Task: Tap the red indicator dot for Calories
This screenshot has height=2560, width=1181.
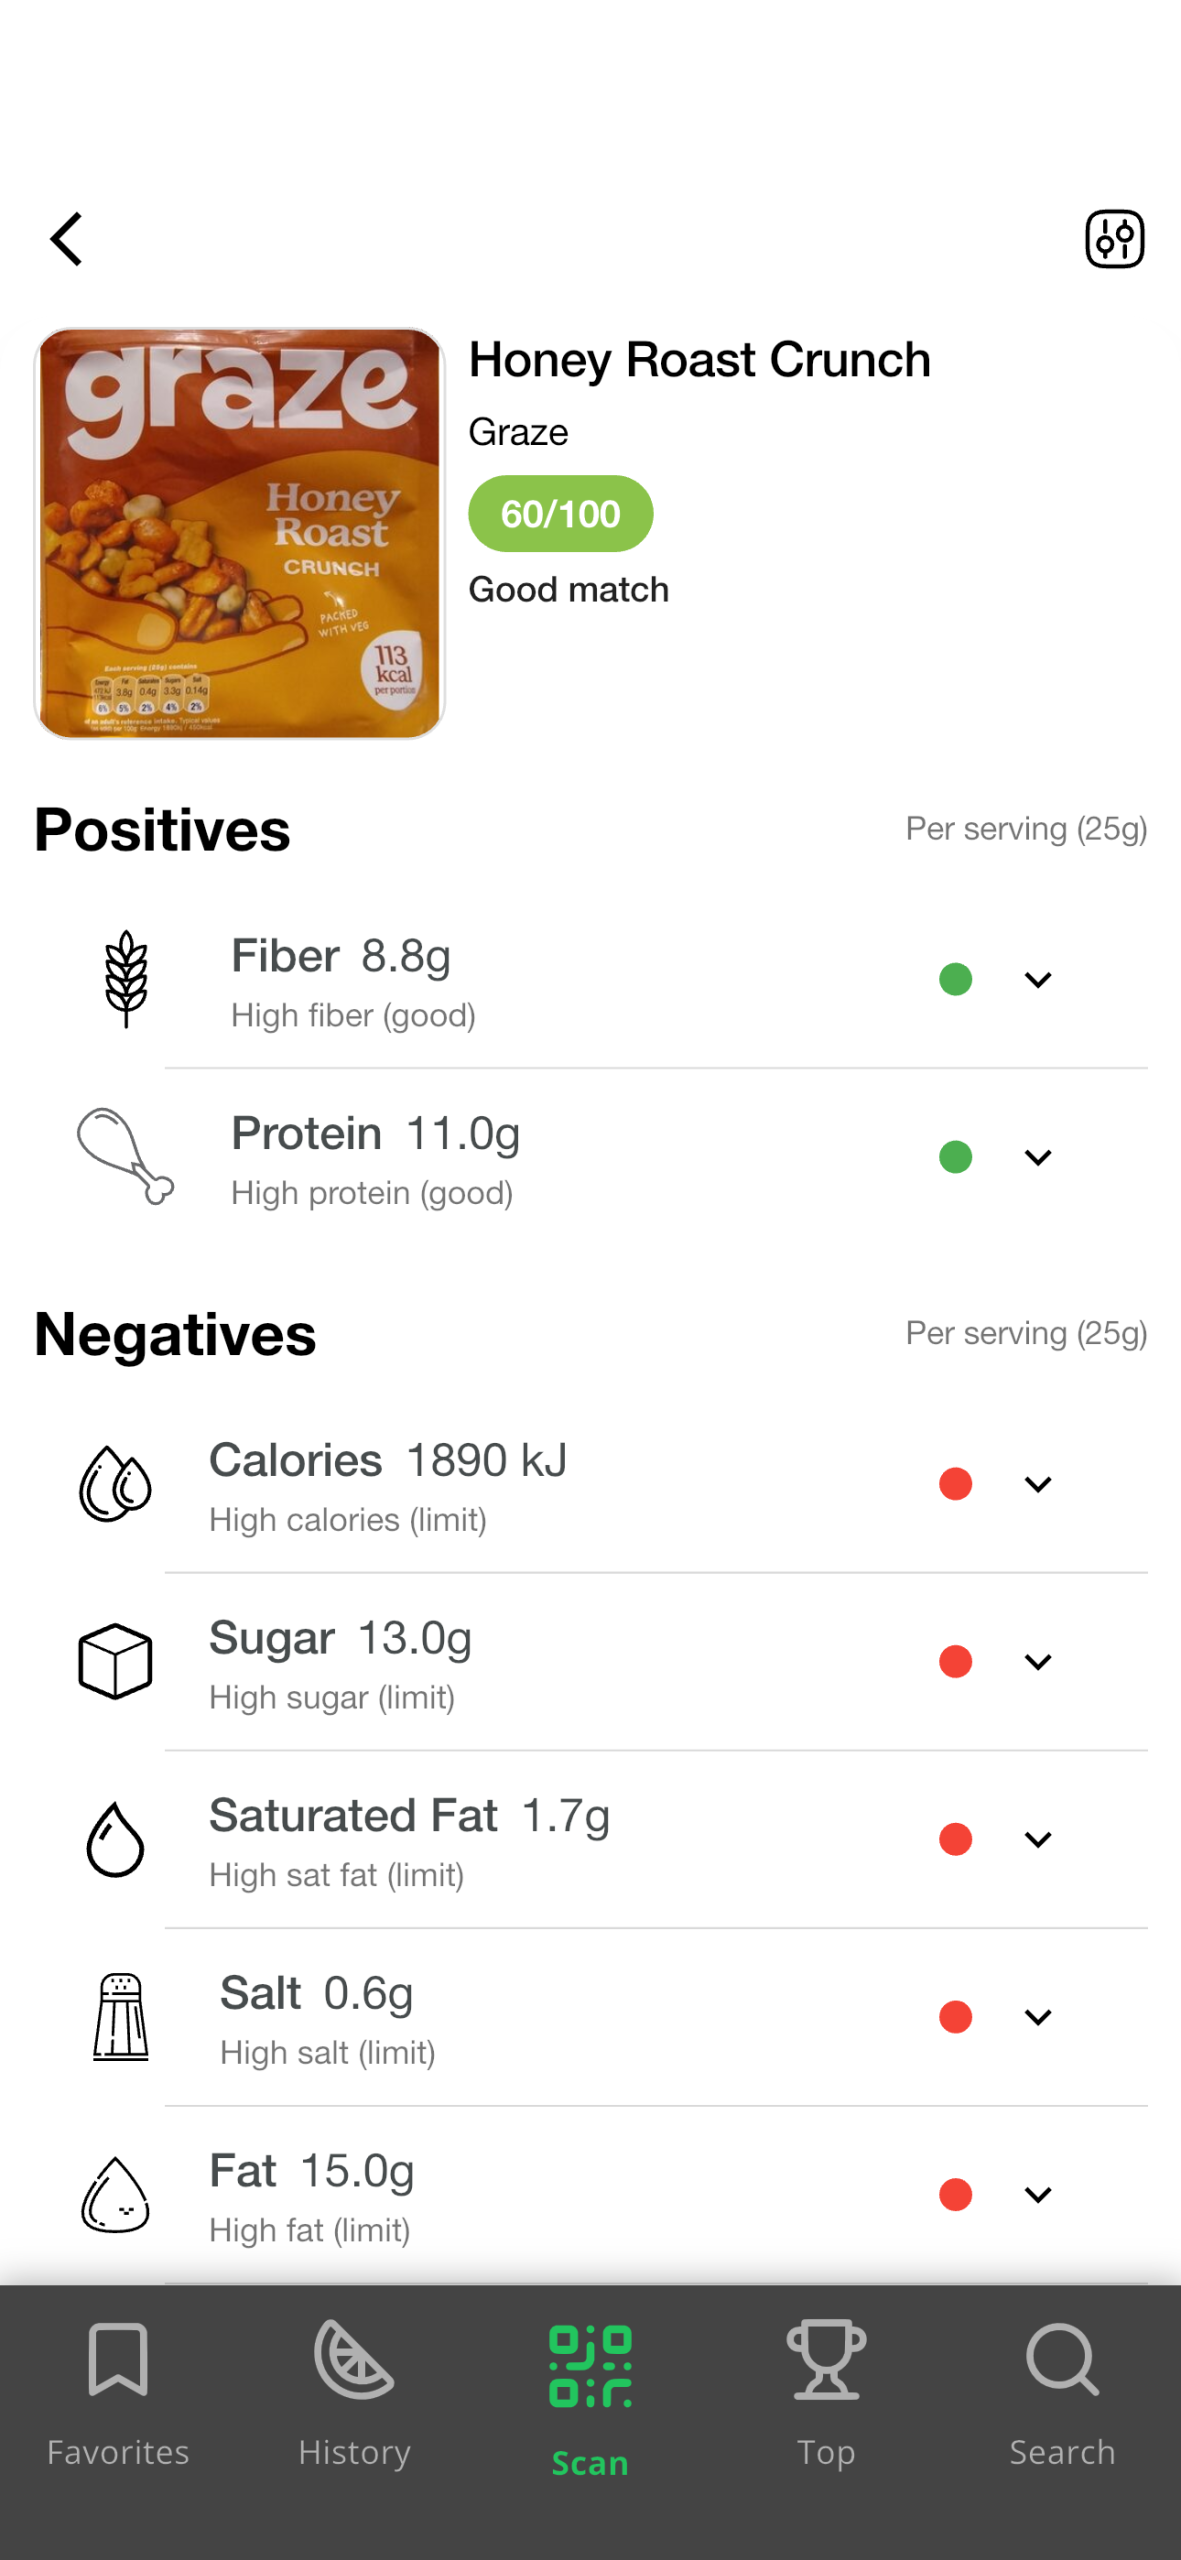Action: pyautogui.click(x=955, y=1484)
